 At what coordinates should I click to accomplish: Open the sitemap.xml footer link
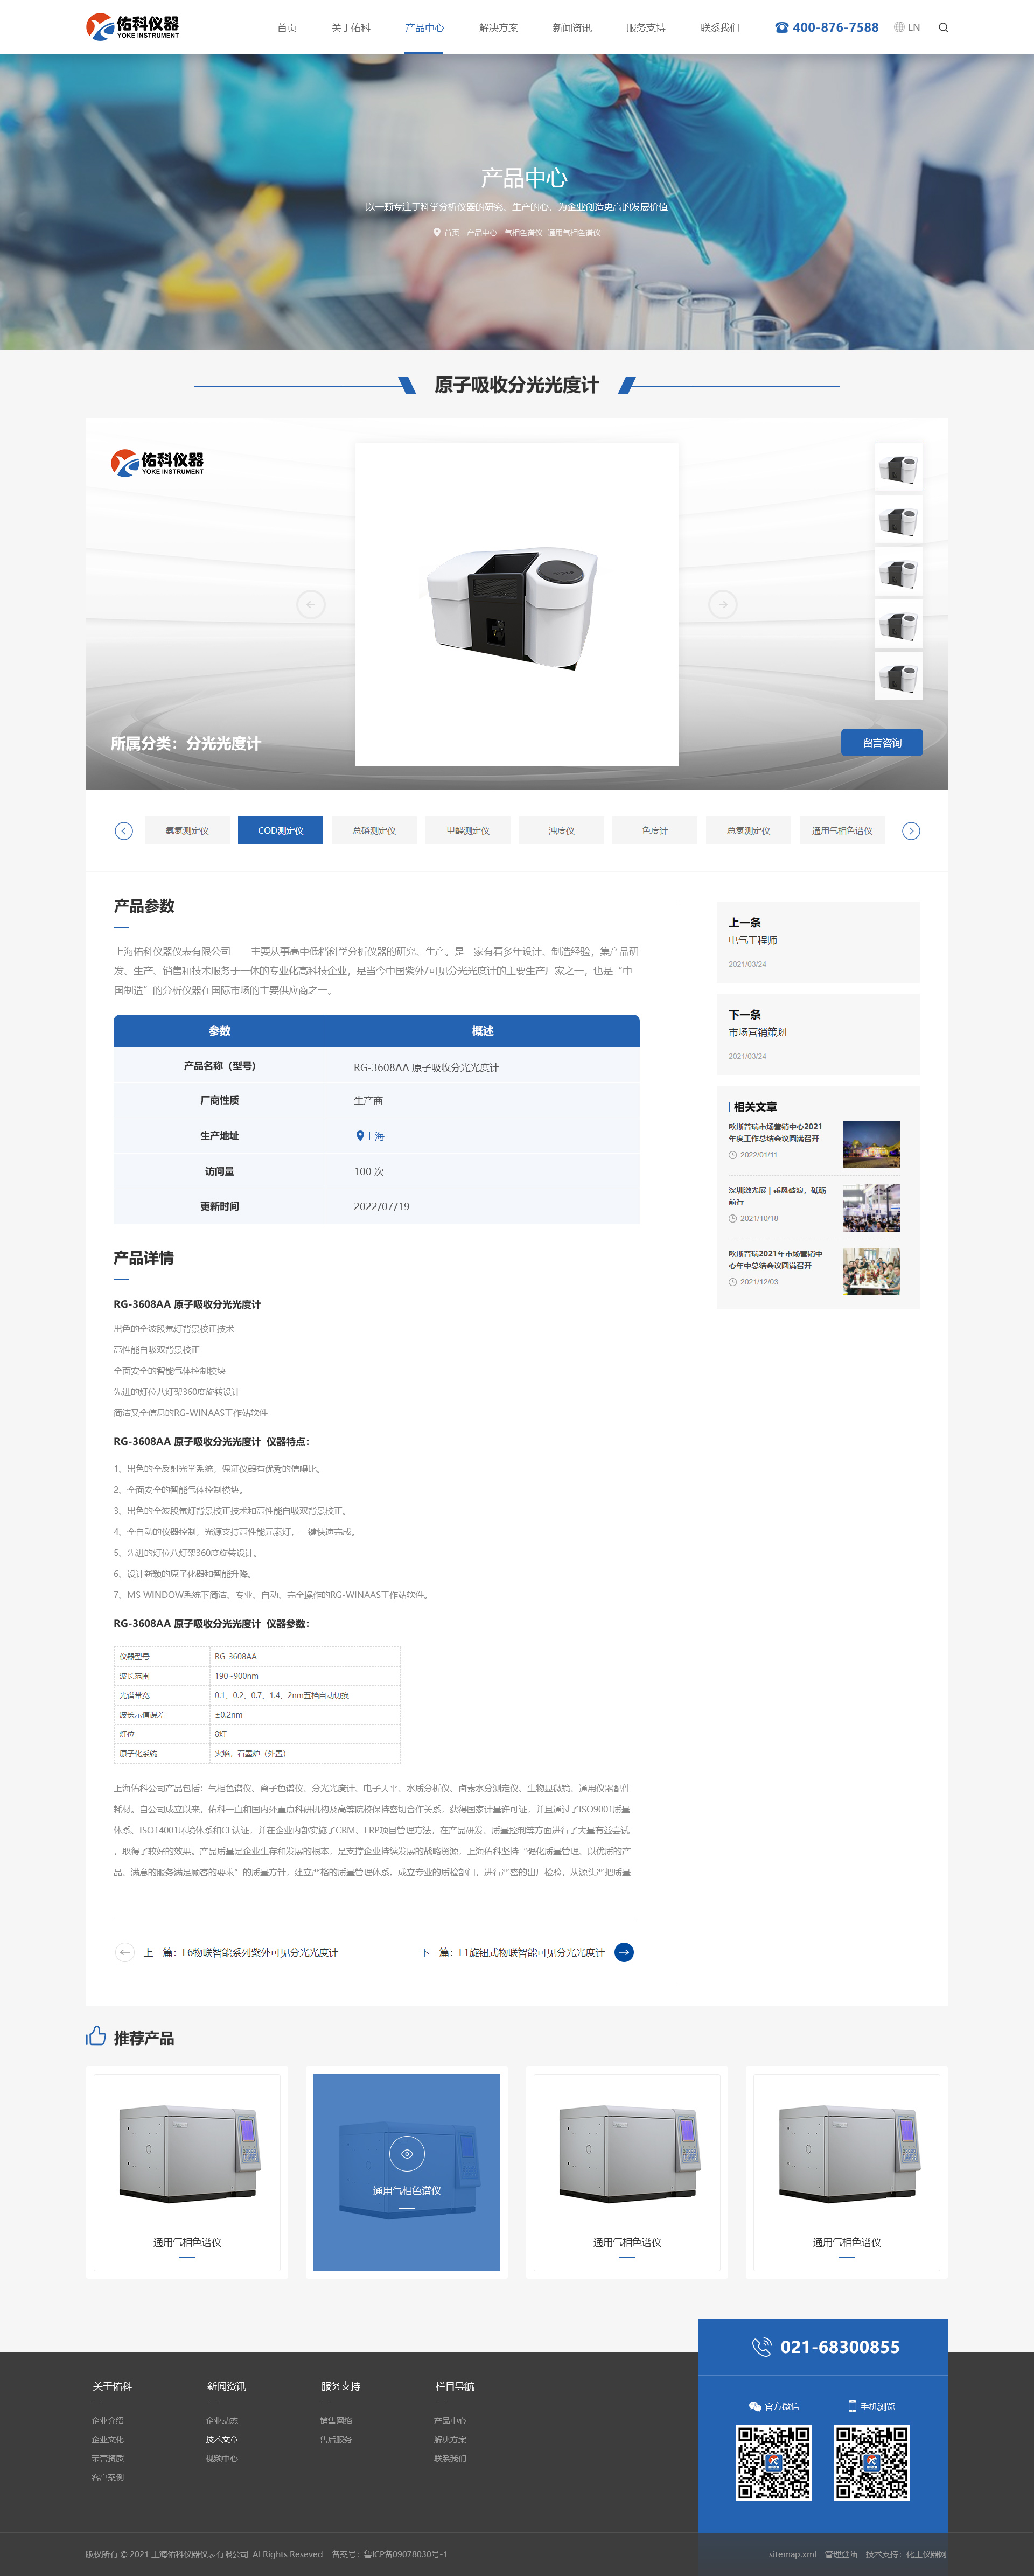(x=792, y=2554)
